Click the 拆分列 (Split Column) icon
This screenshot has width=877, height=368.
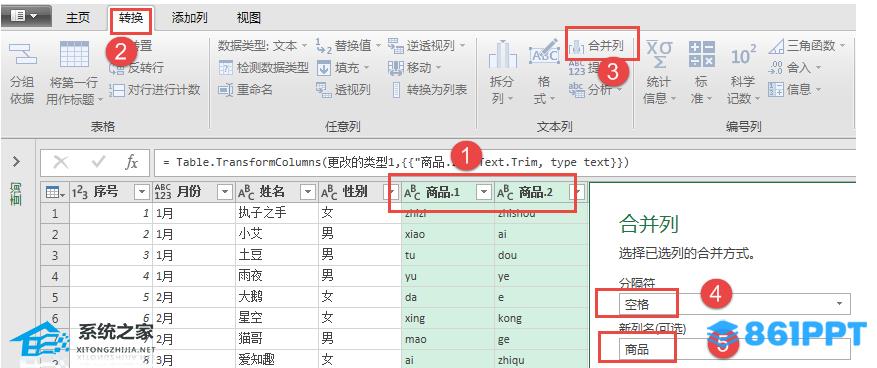pos(502,55)
